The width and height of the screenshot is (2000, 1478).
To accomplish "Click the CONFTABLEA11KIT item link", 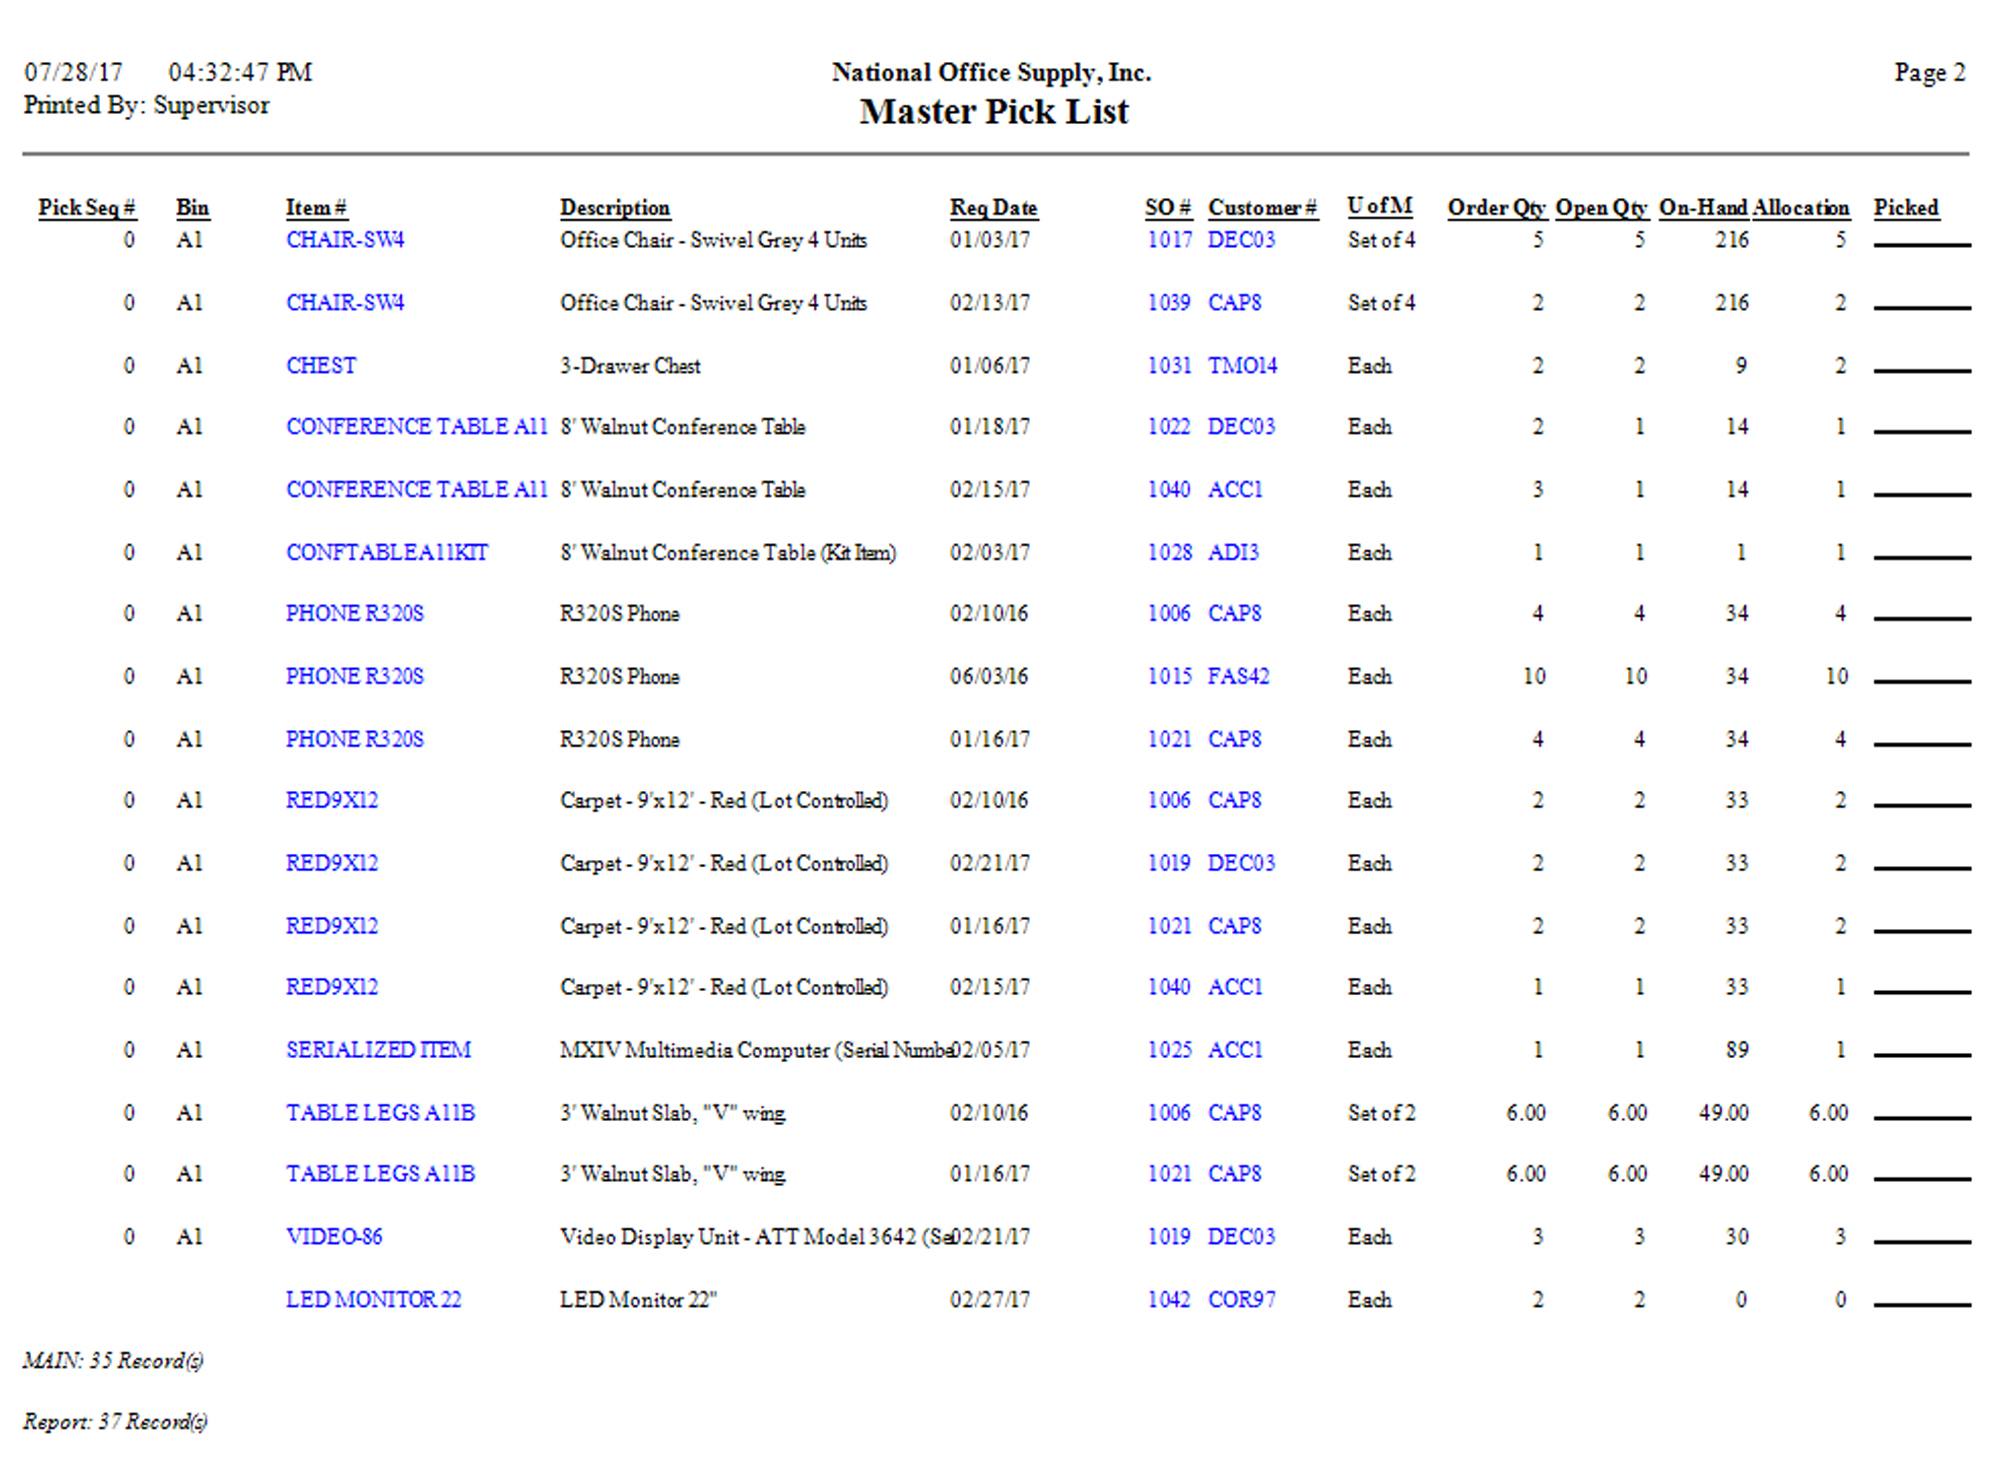I will click(x=386, y=553).
